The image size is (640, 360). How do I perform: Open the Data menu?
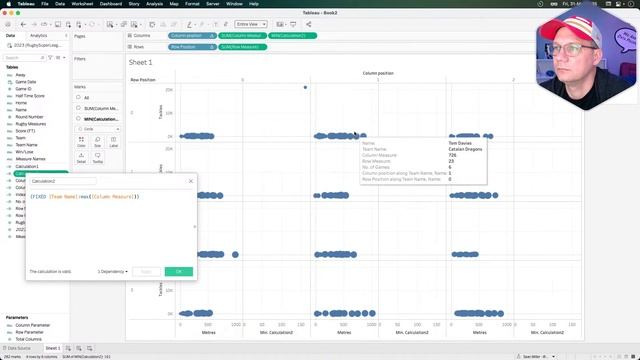60,4
